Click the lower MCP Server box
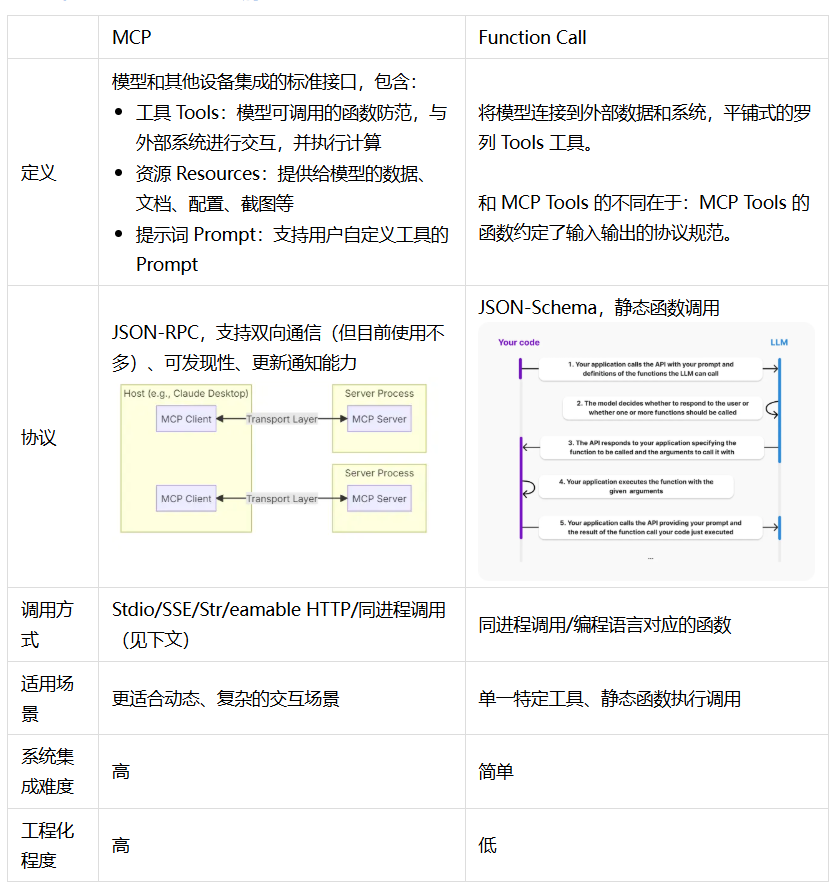 pos(379,498)
